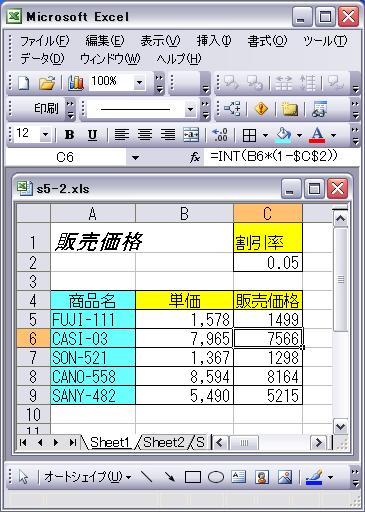
Task: Toggle Bold formatting
Action: (69, 135)
